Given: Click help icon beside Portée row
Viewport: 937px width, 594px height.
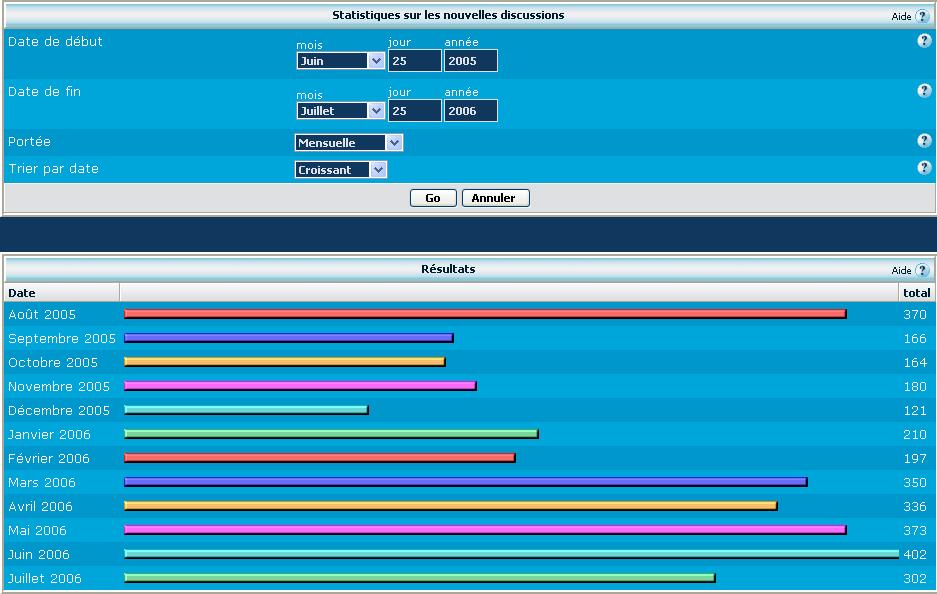Looking at the screenshot, I should pos(924,141).
